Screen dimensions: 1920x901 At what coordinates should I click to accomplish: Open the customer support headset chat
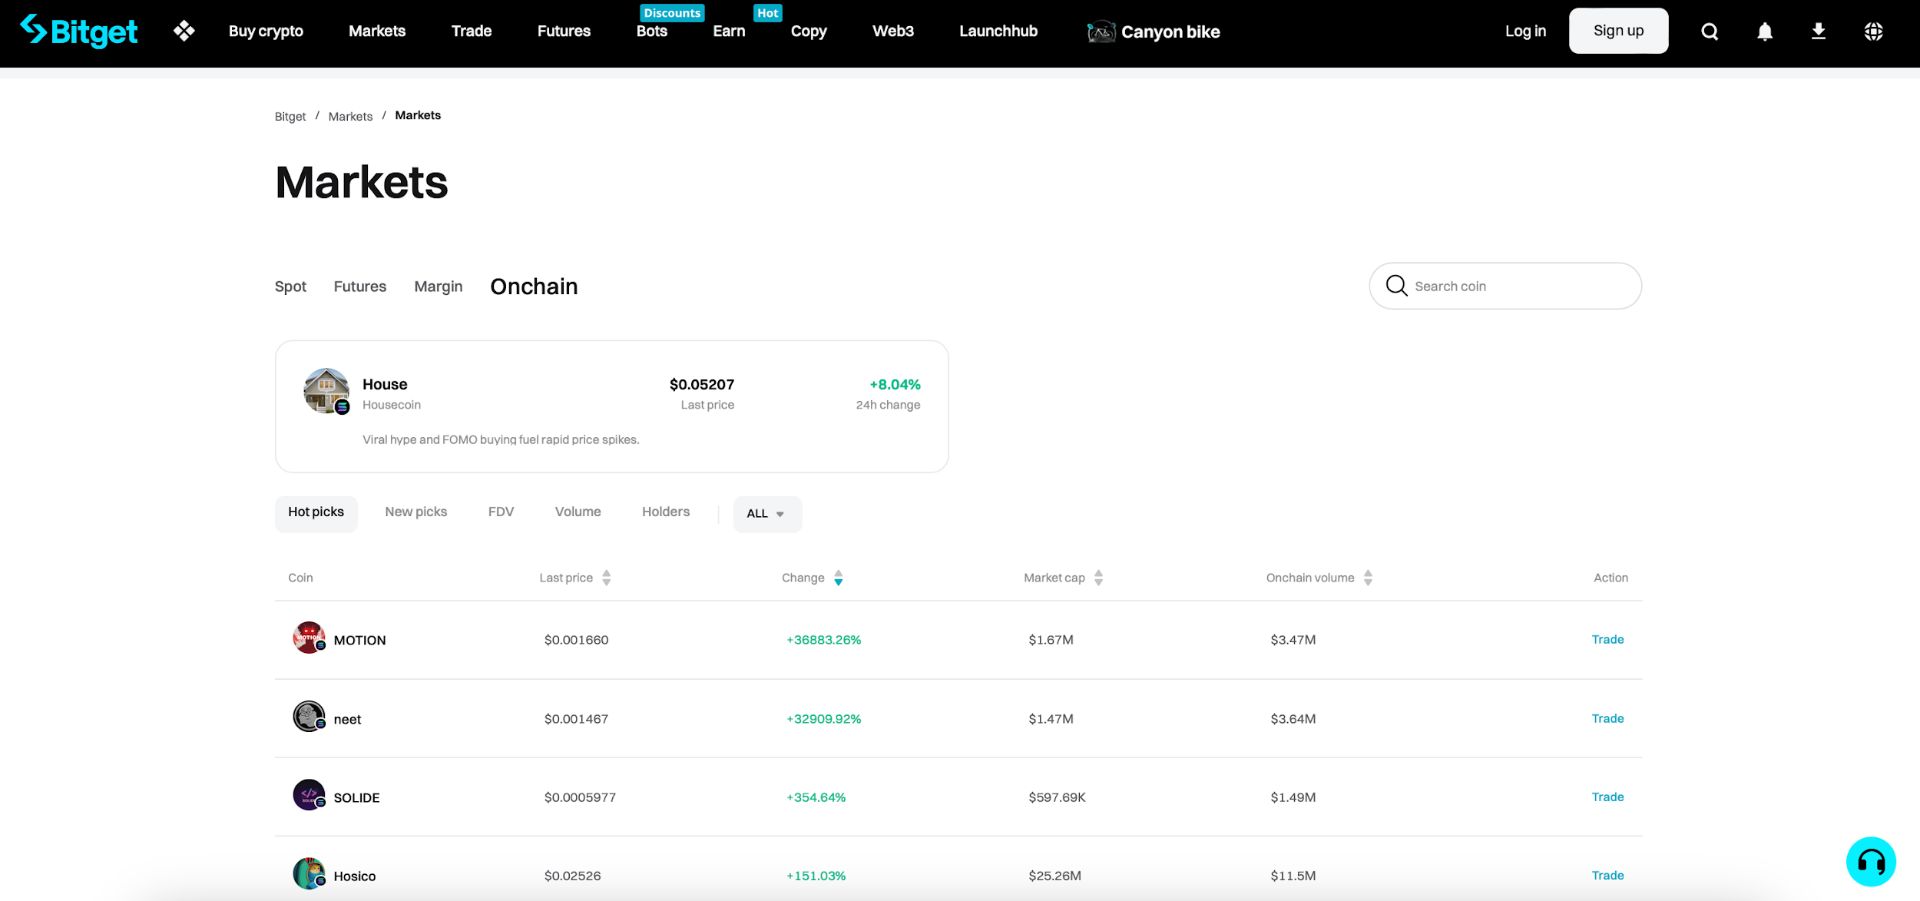(1871, 862)
